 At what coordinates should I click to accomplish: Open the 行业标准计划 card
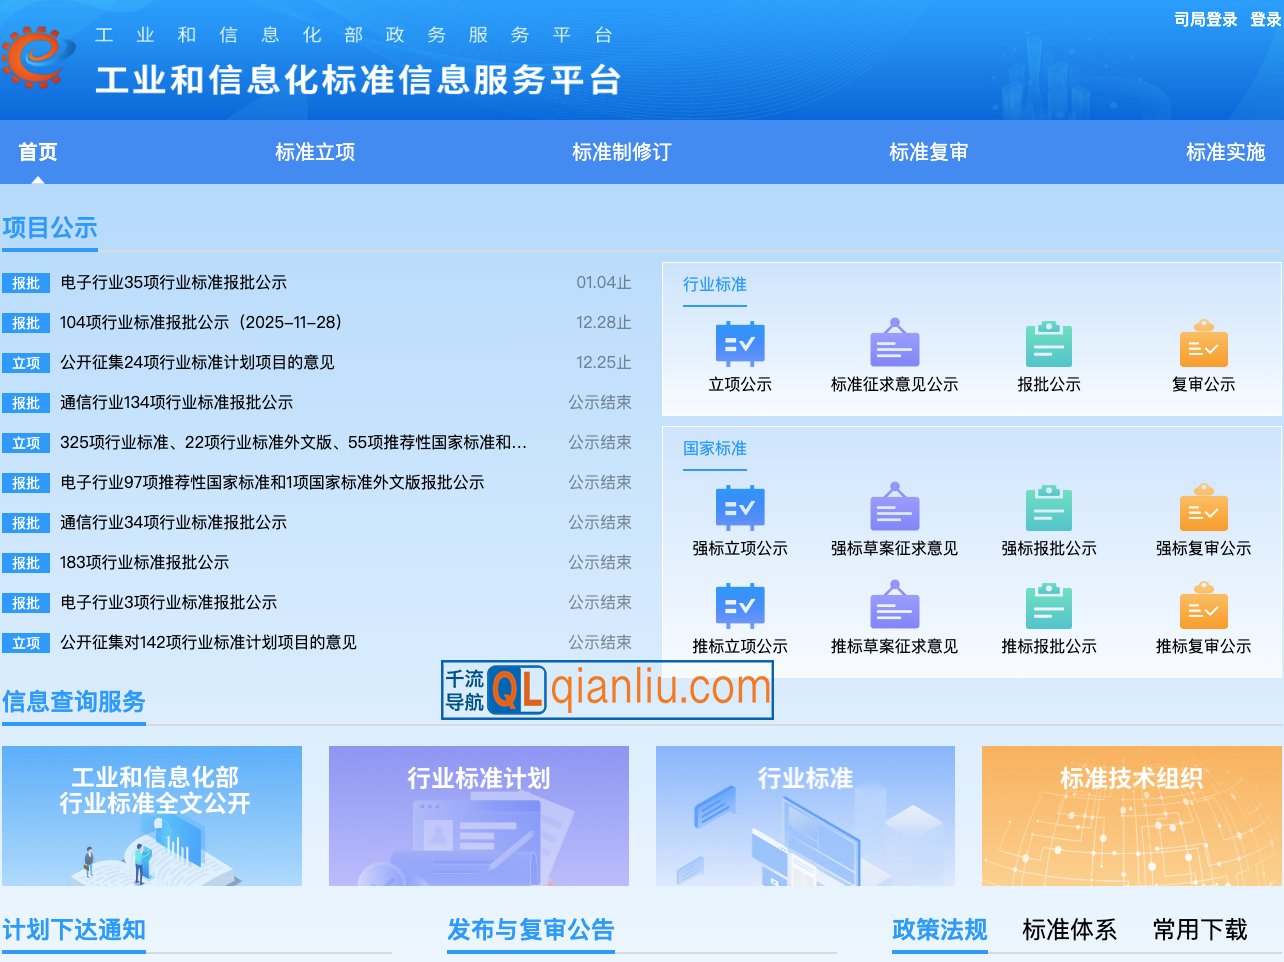[x=478, y=814]
